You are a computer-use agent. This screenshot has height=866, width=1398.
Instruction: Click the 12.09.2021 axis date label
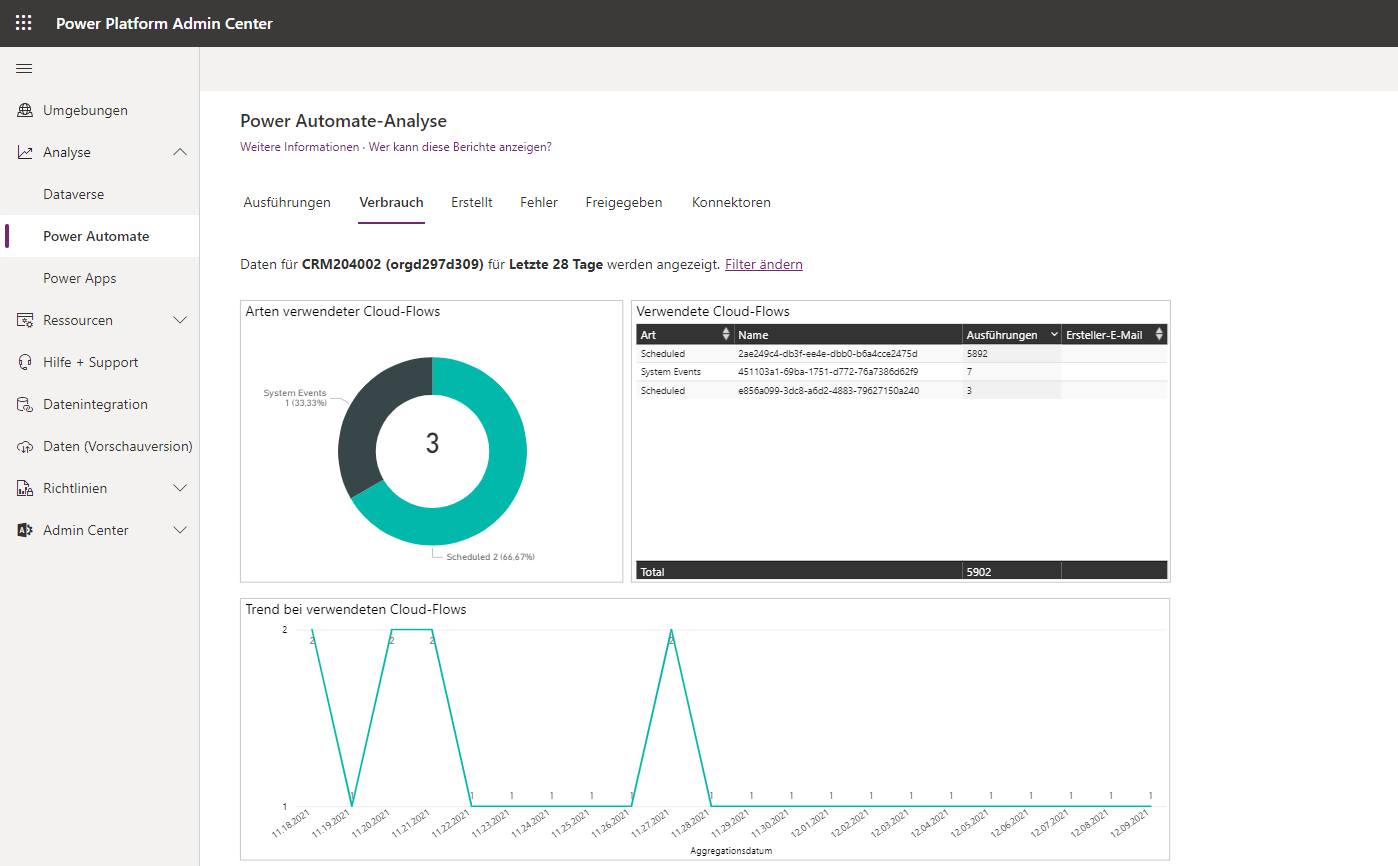click(1131, 825)
